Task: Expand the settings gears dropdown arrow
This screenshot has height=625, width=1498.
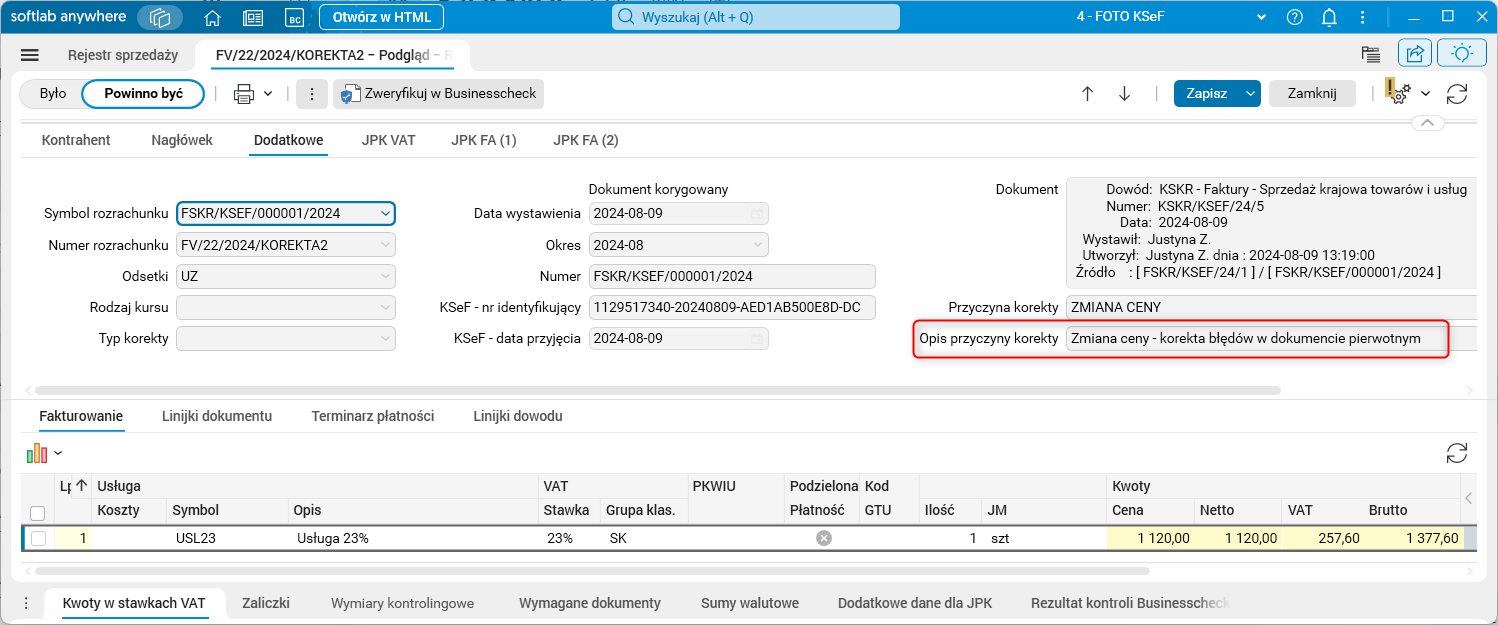Action: (1425, 93)
